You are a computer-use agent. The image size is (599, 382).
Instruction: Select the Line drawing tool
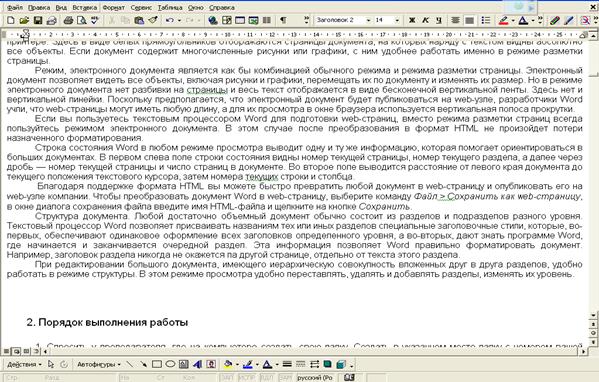[130, 364]
